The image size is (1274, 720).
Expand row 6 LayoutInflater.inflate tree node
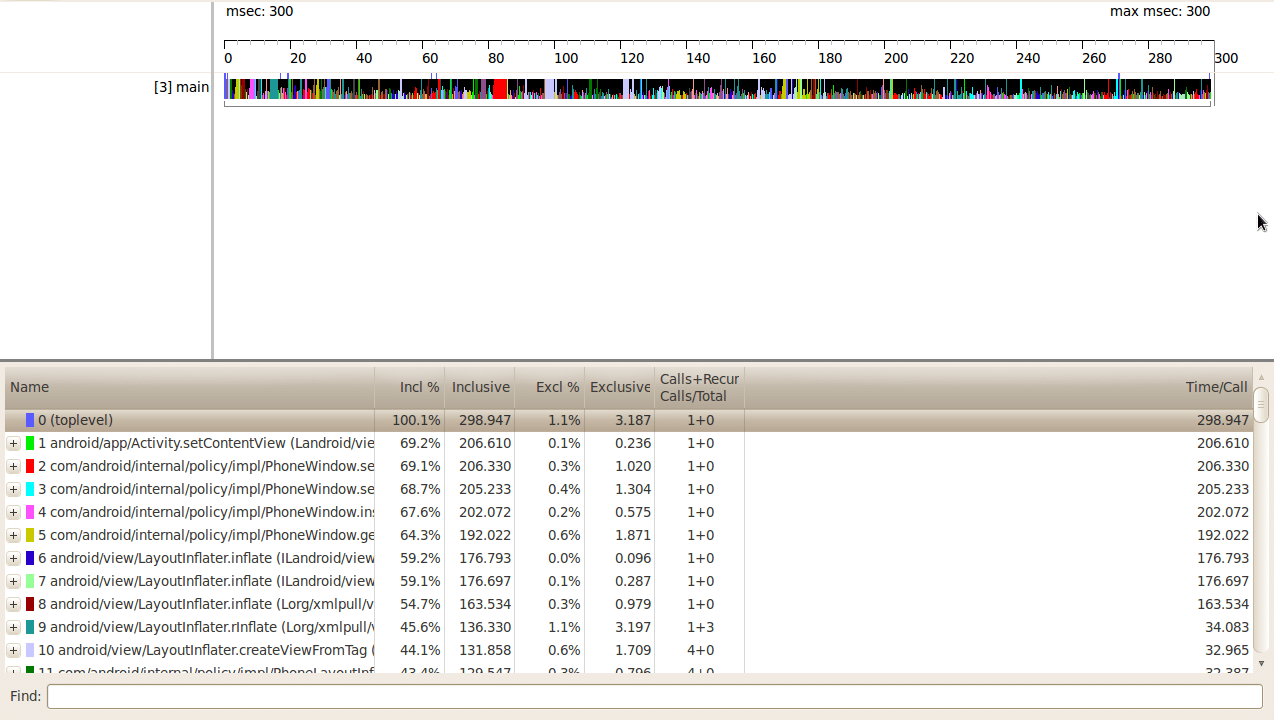pos(13,558)
